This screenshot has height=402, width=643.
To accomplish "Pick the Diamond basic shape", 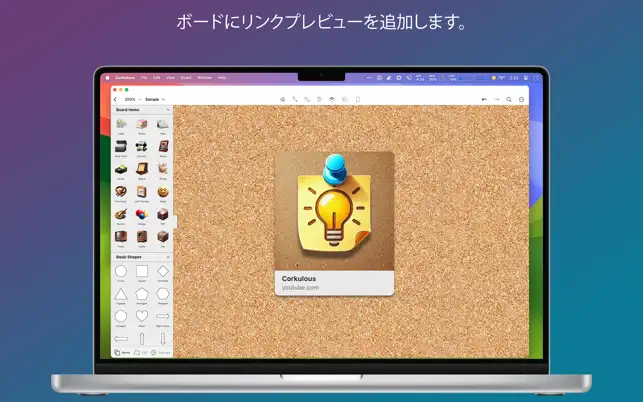I will point(163,271).
